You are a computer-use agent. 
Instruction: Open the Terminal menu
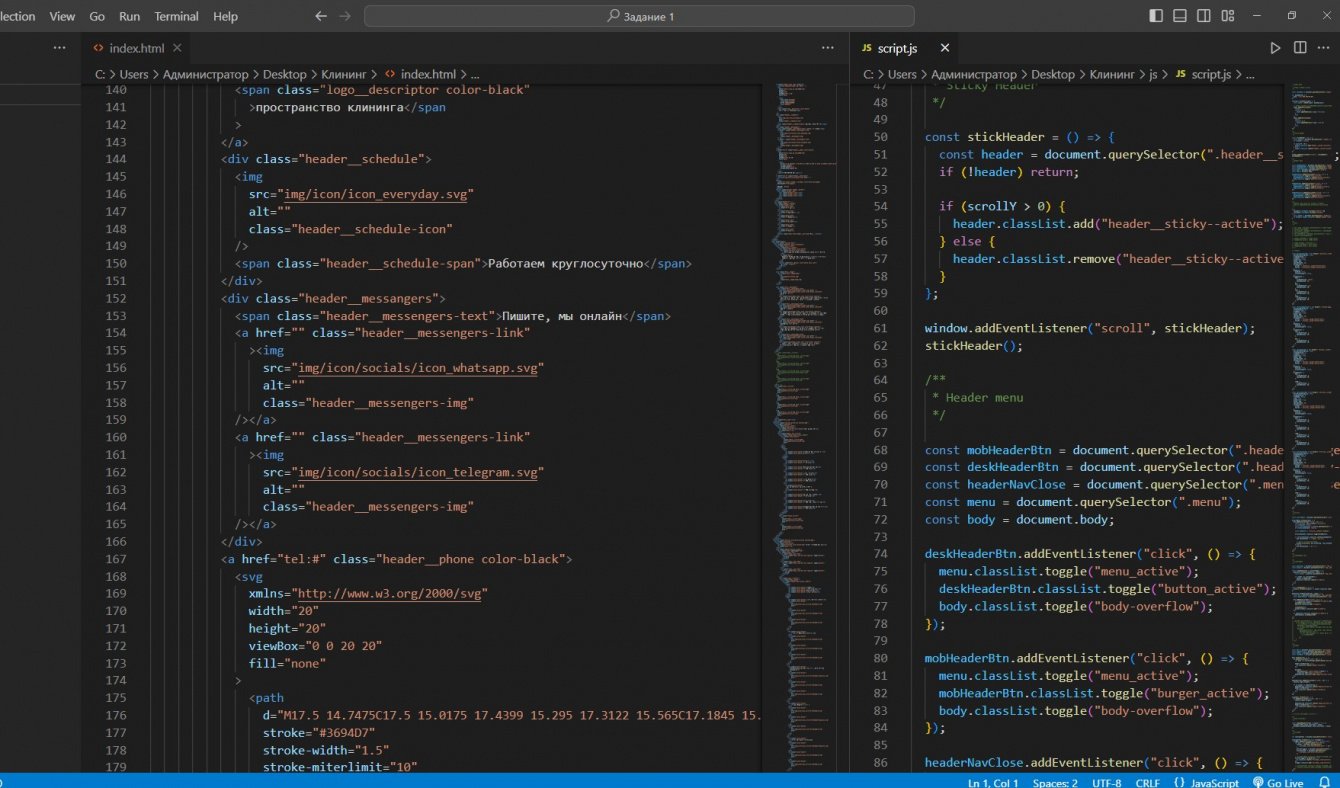pyautogui.click(x=176, y=16)
